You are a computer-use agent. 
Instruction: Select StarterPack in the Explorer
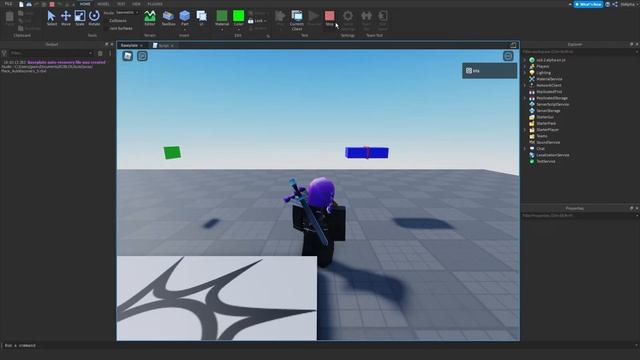[546, 123]
